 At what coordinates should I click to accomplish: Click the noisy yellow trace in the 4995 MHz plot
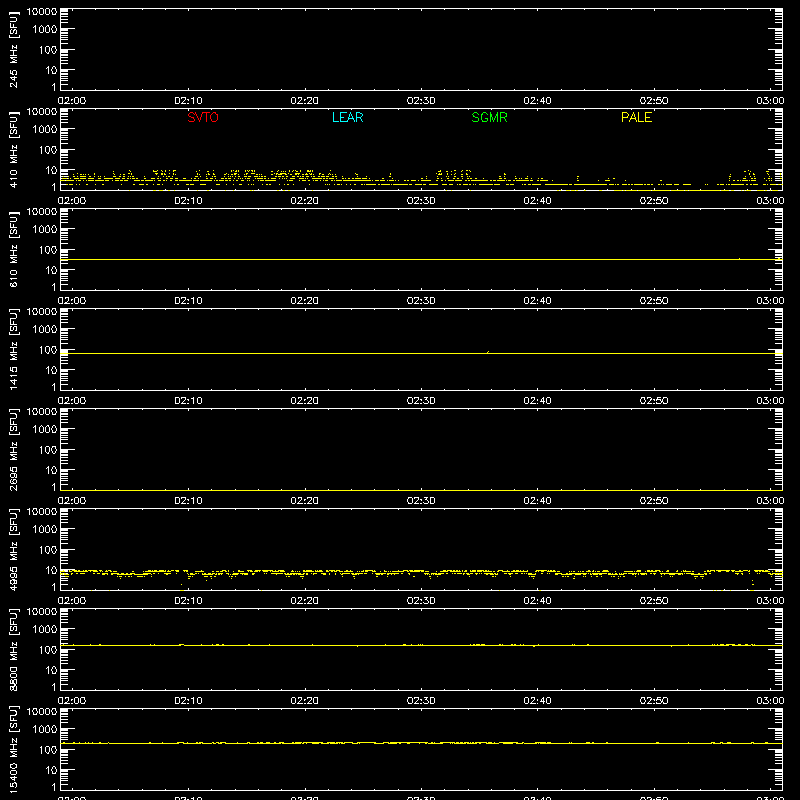click(x=421, y=573)
